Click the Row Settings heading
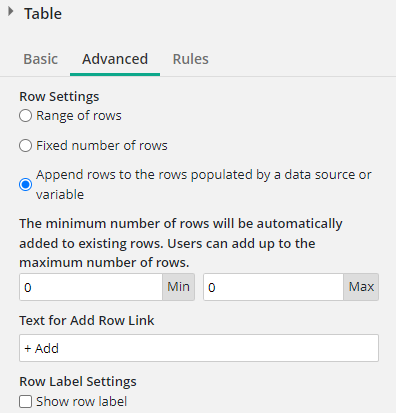The width and height of the screenshot is (396, 413). [x=59, y=97]
